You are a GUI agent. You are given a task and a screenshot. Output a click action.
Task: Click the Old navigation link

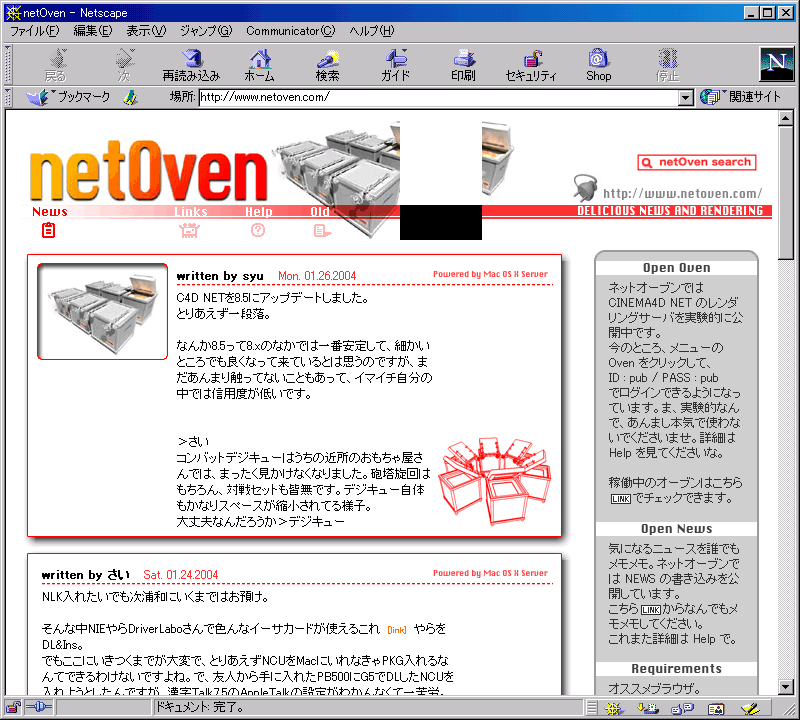(x=320, y=212)
